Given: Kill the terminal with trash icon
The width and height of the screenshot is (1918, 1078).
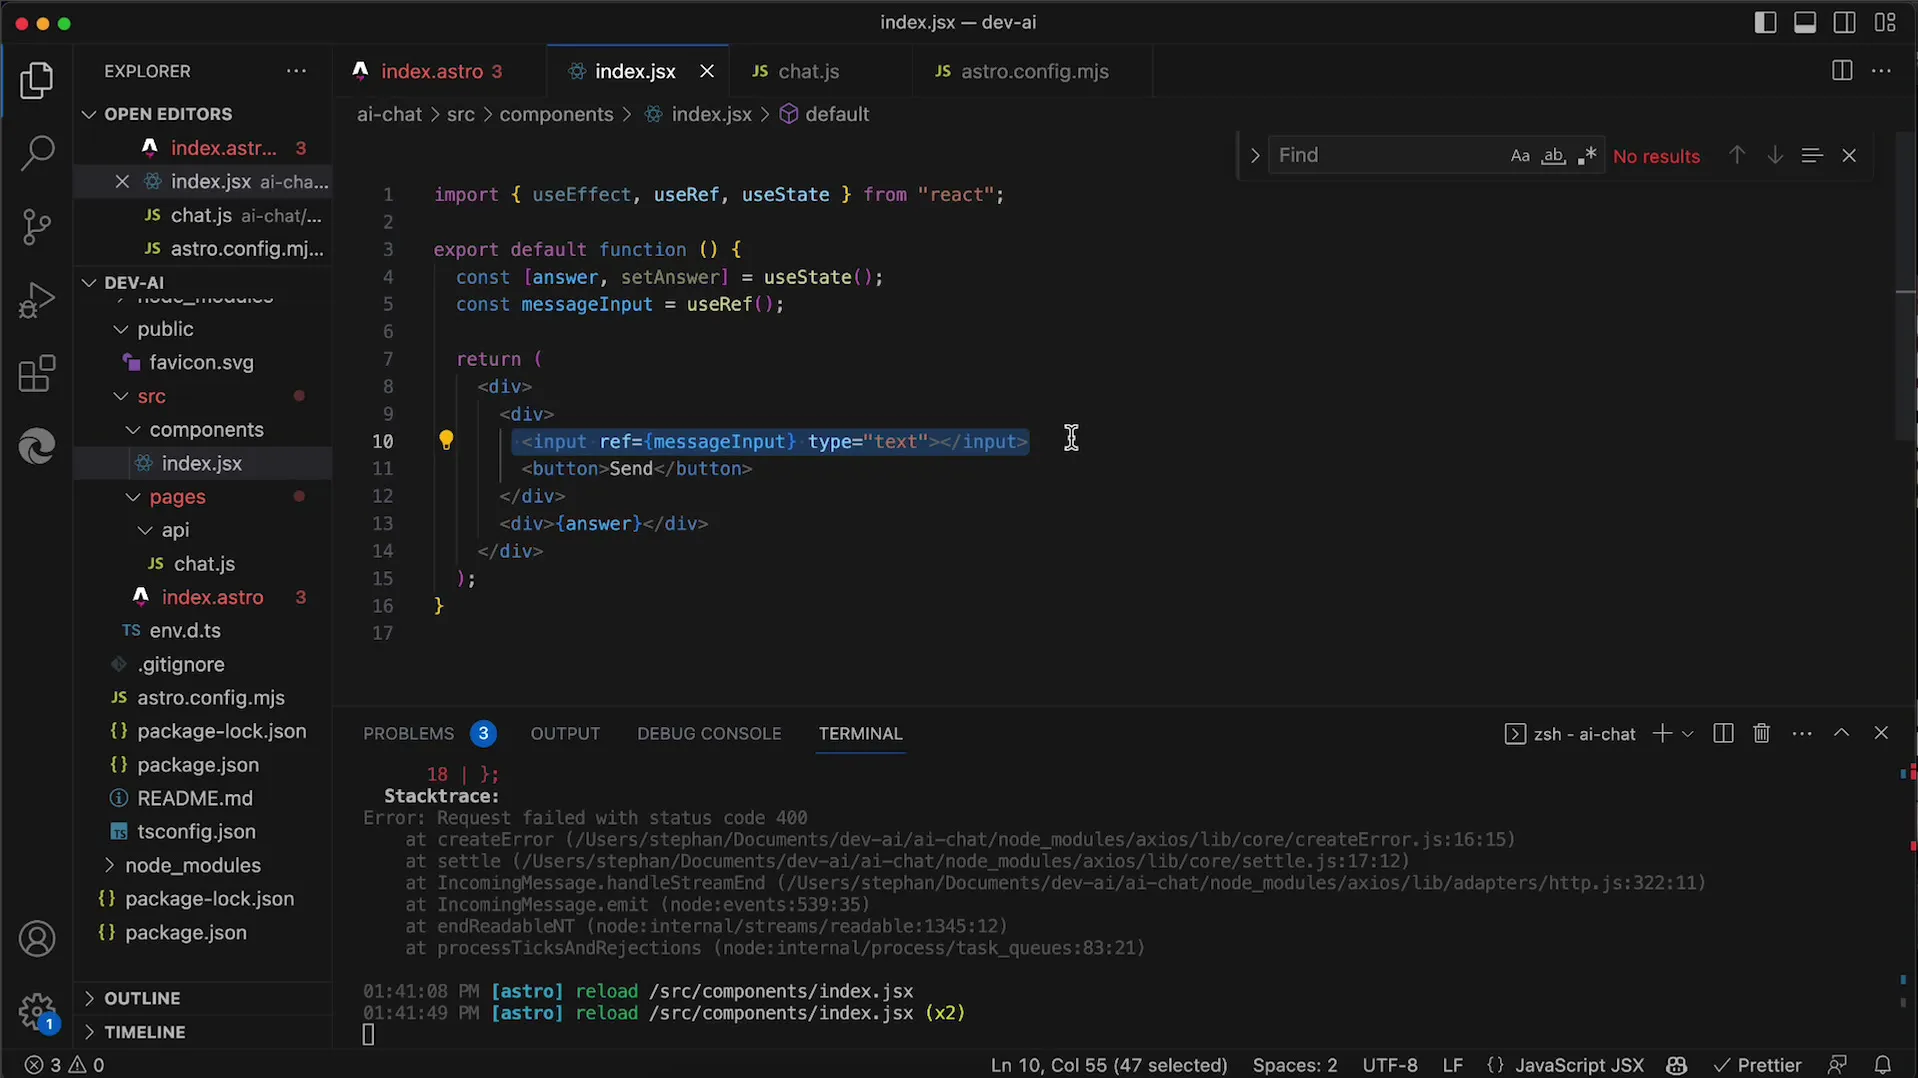Looking at the screenshot, I should coord(1762,734).
